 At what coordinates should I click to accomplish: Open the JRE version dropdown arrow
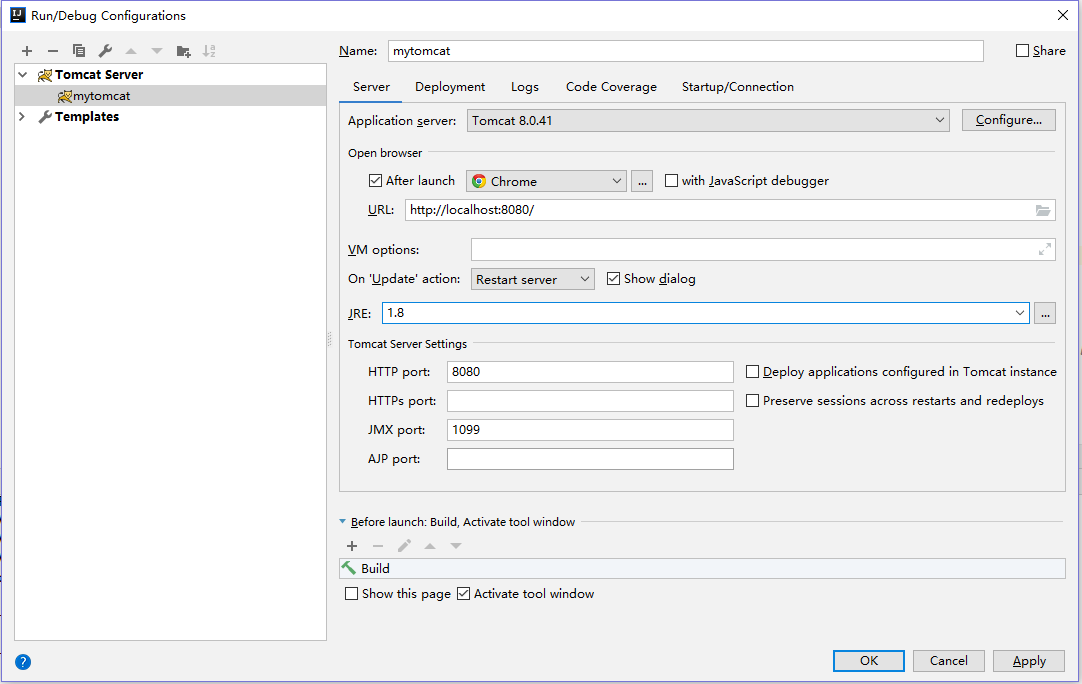1019,313
